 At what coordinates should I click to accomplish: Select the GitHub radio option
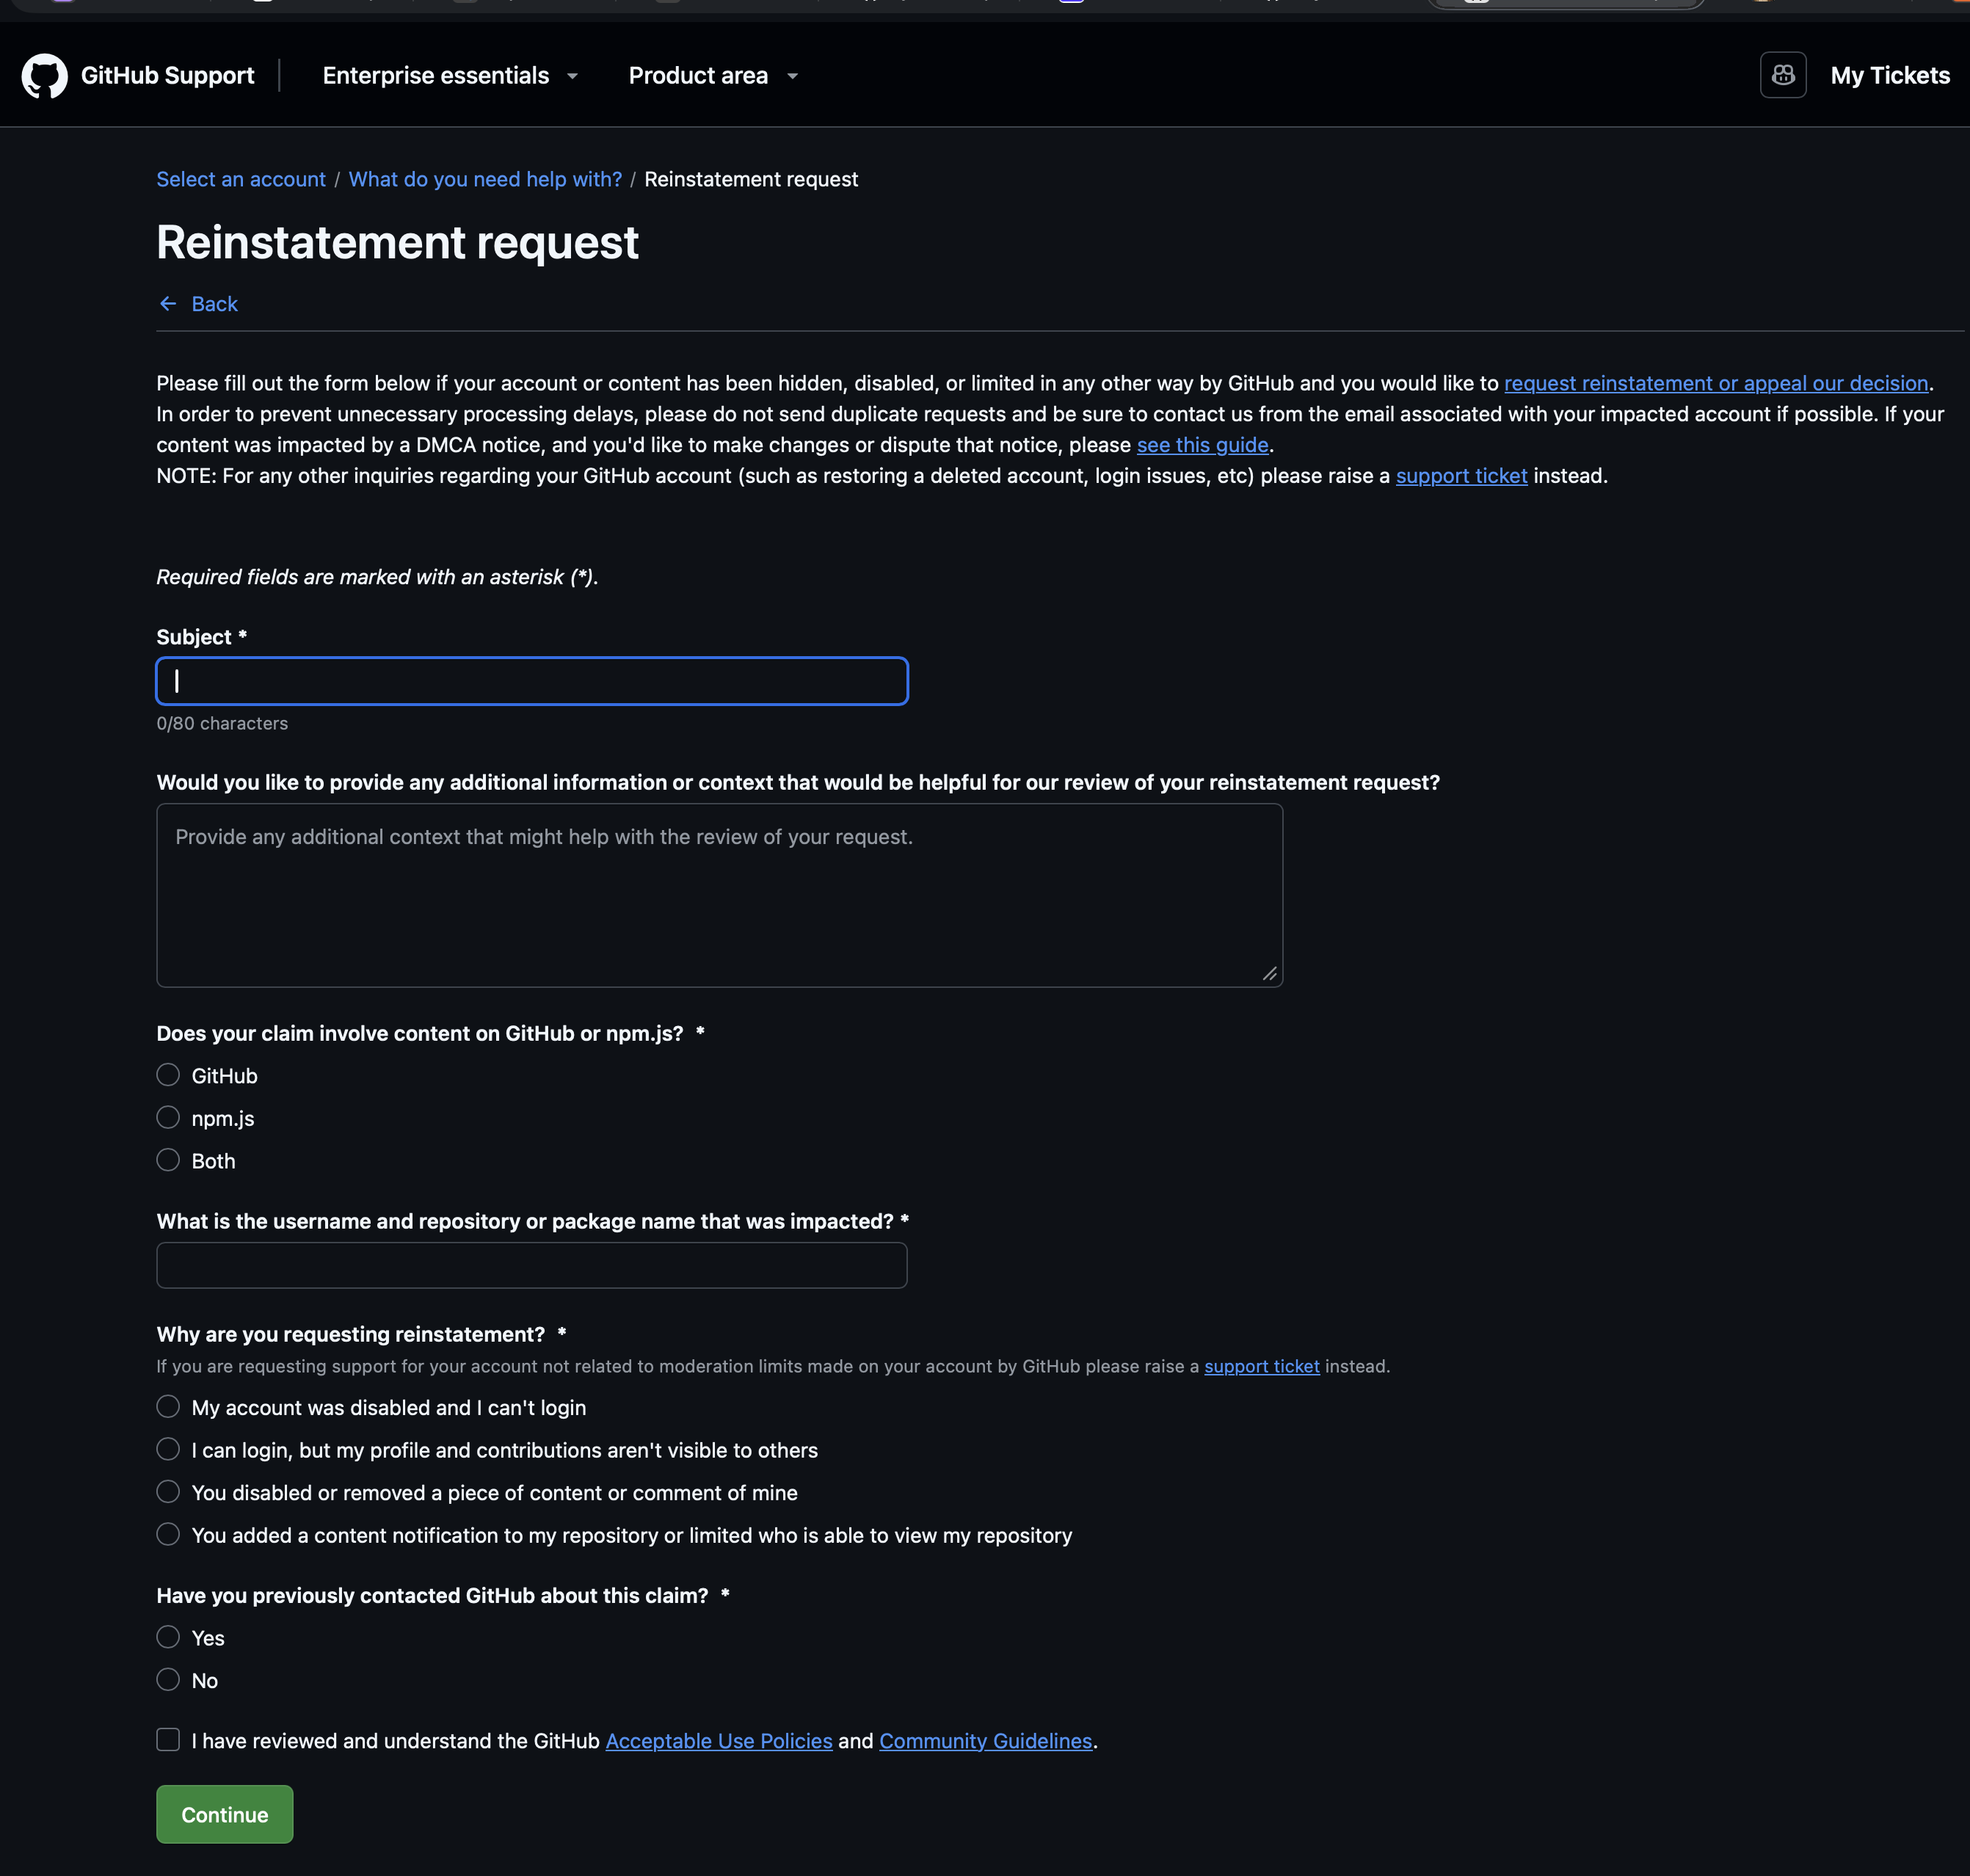pyautogui.click(x=168, y=1075)
